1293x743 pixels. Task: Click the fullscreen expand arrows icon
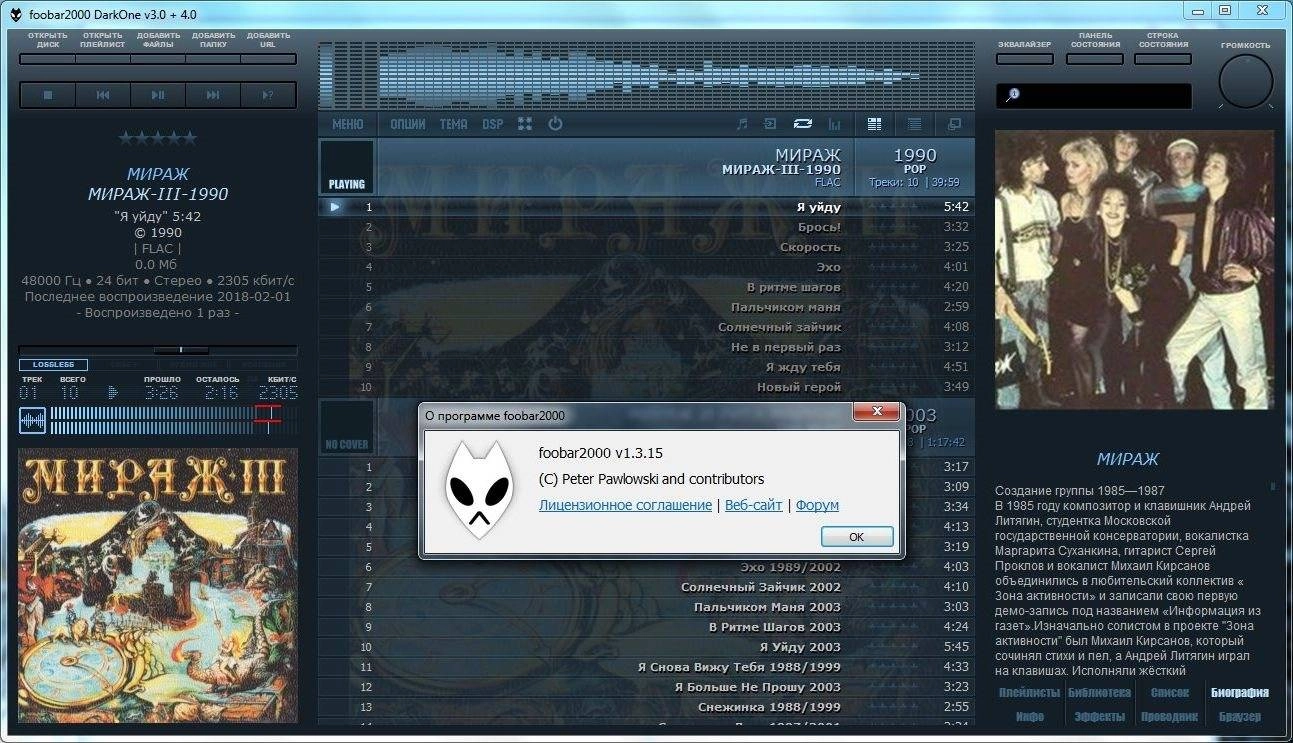coord(524,124)
